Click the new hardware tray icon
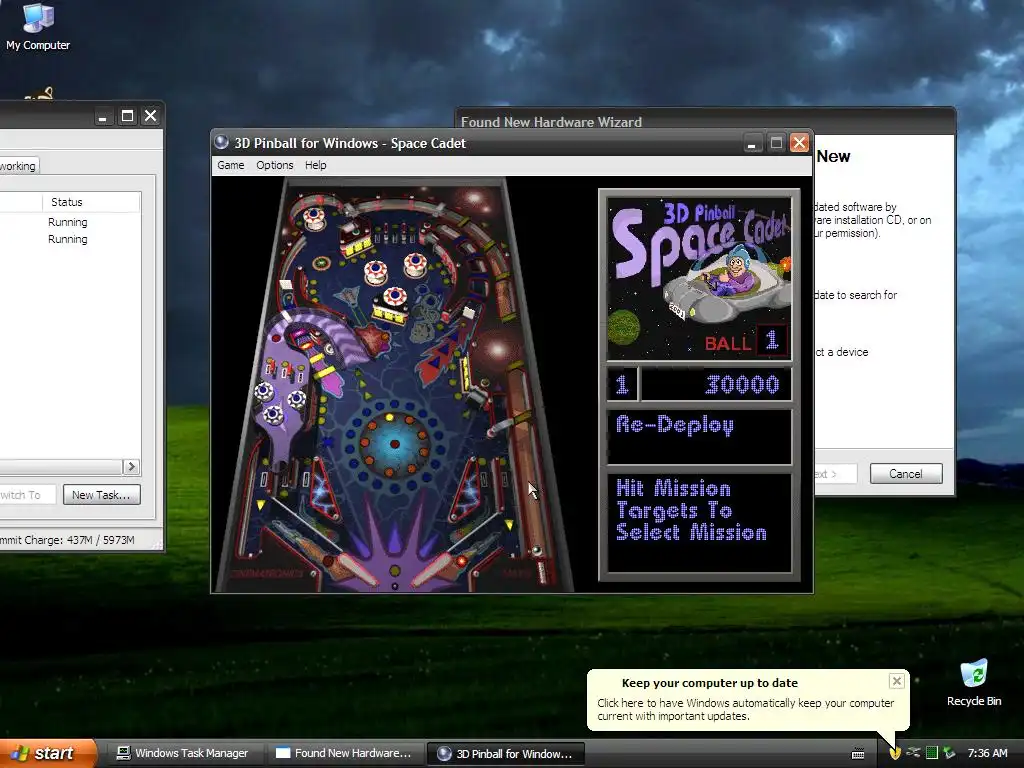Image resolution: width=1024 pixels, height=768 pixels. click(x=913, y=753)
